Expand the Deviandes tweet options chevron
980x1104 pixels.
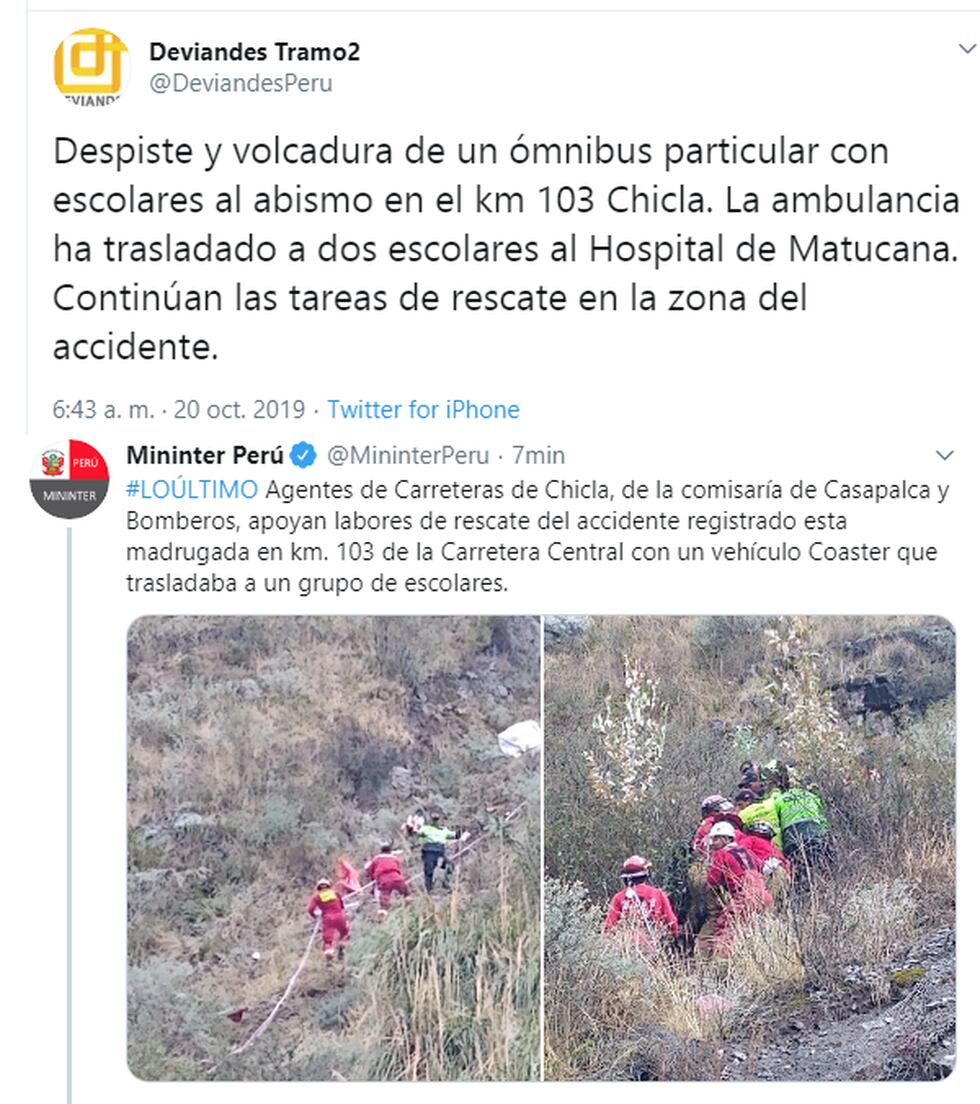click(968, 49)
